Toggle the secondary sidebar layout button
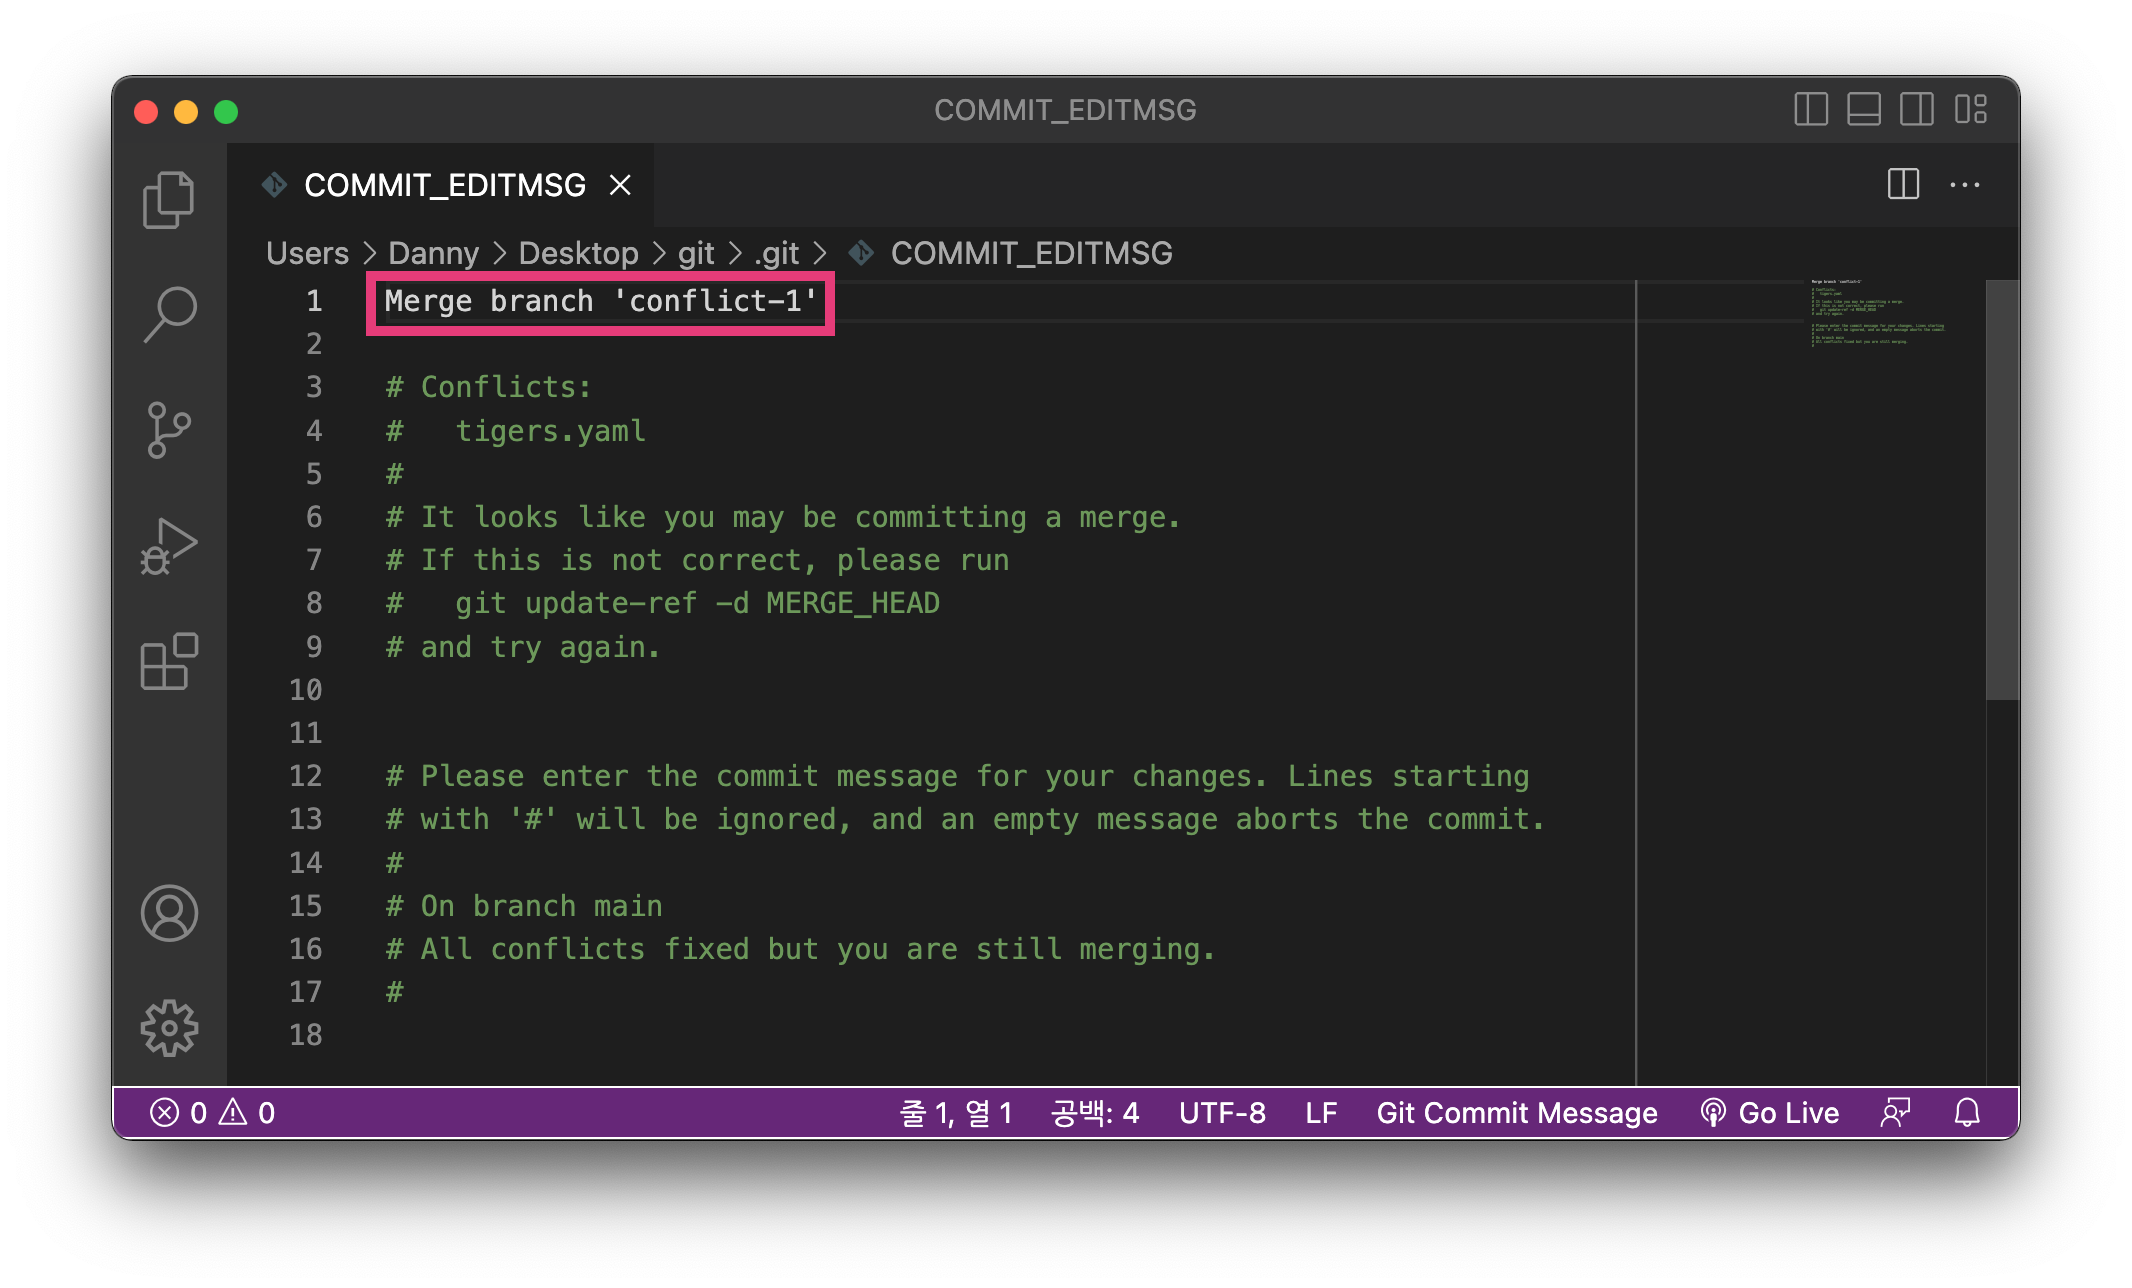This screenshot has width=2132, height=1288. [1917, 109]
